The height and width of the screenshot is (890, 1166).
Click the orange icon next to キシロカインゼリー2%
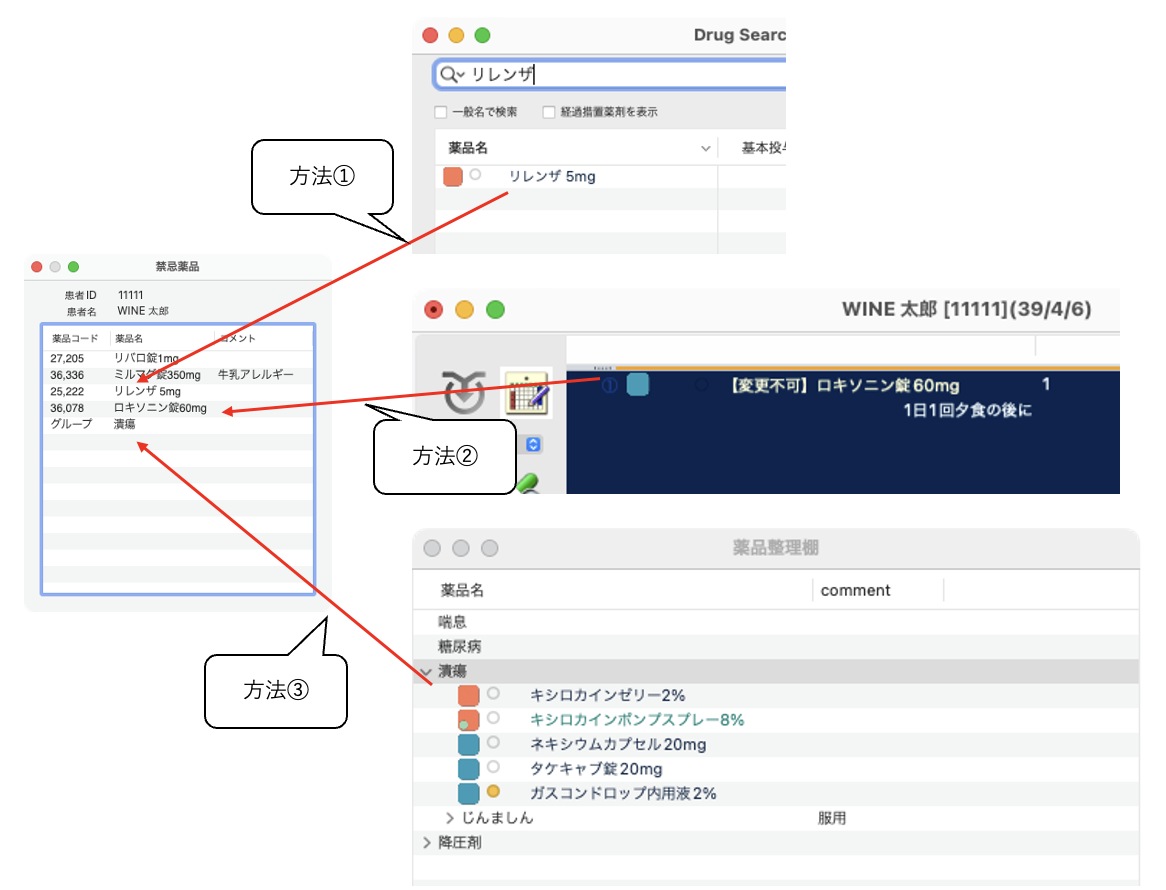pos(468,695)
